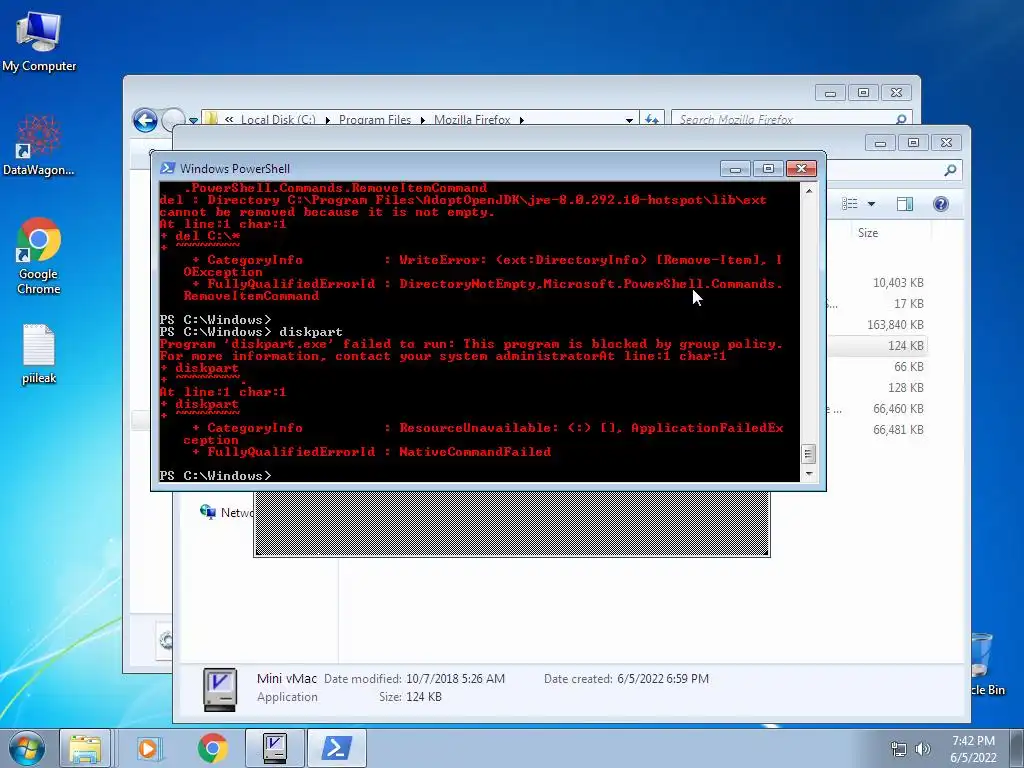Image resolution: width=1024 pixels, height=768 pixels.
Task: Expand Program Files breadcrumb arrow
Action: (x=423, y=120)
